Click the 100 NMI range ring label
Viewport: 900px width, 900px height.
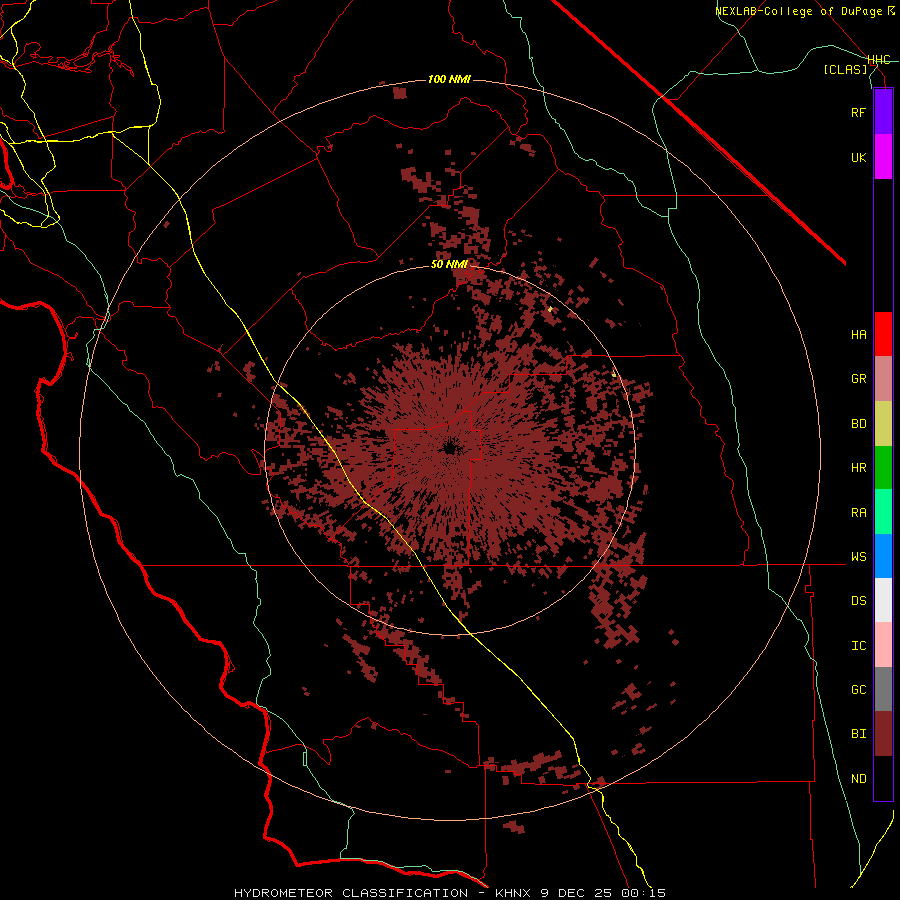[x=449, y=79]
